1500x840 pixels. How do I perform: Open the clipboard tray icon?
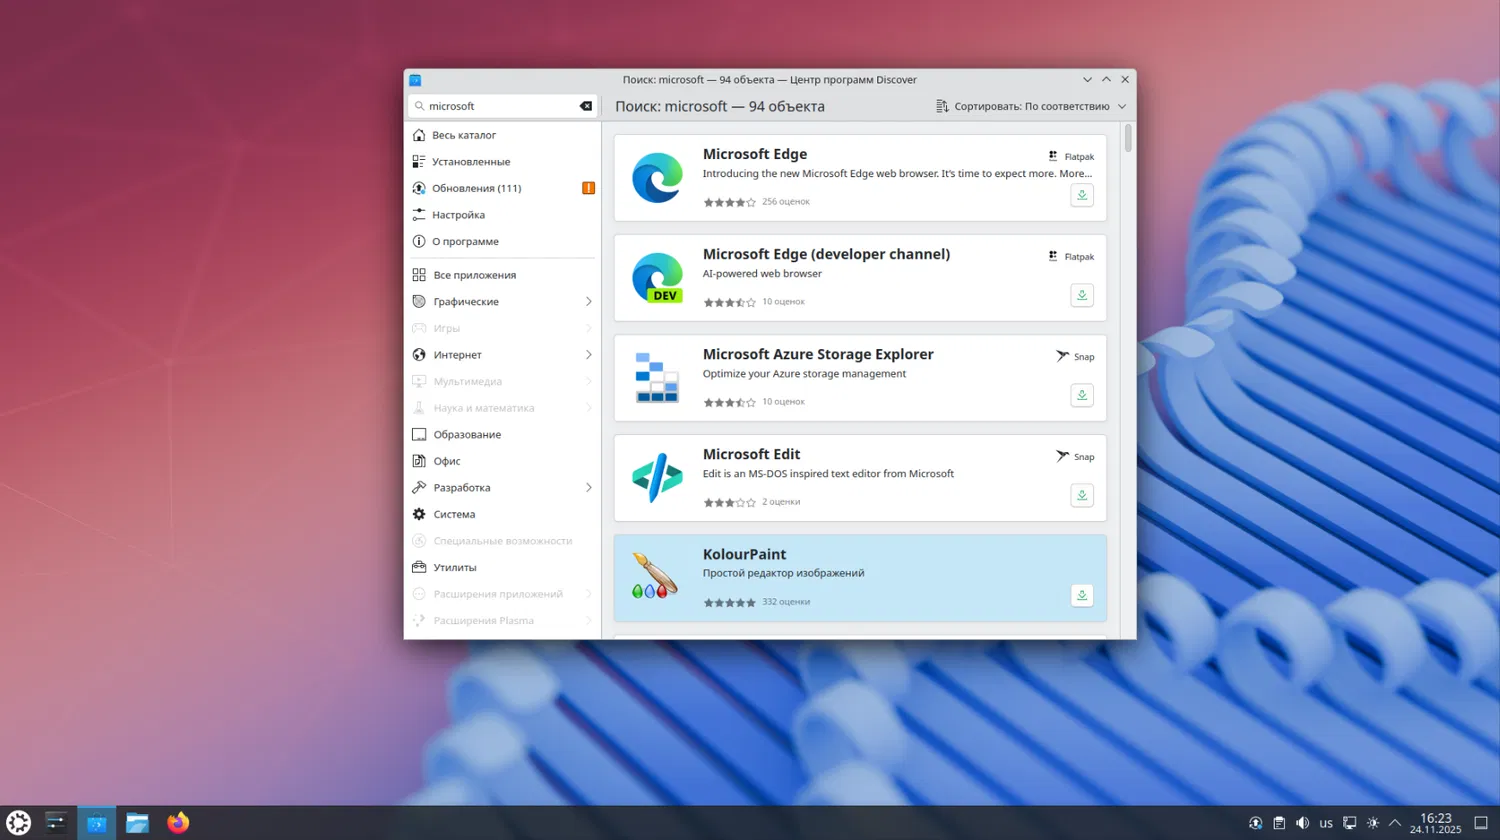pyautogui.click(x=1279, y=823)
